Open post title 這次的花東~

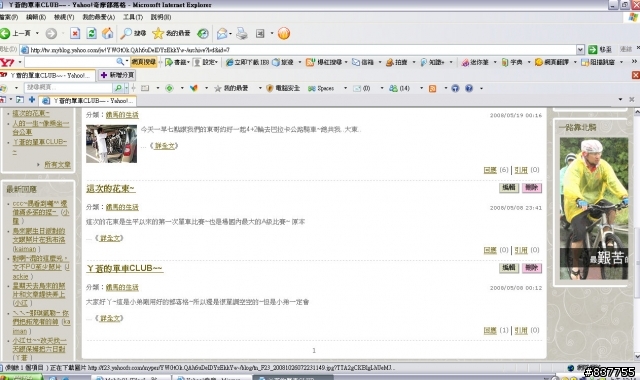(x=111, y=189)
